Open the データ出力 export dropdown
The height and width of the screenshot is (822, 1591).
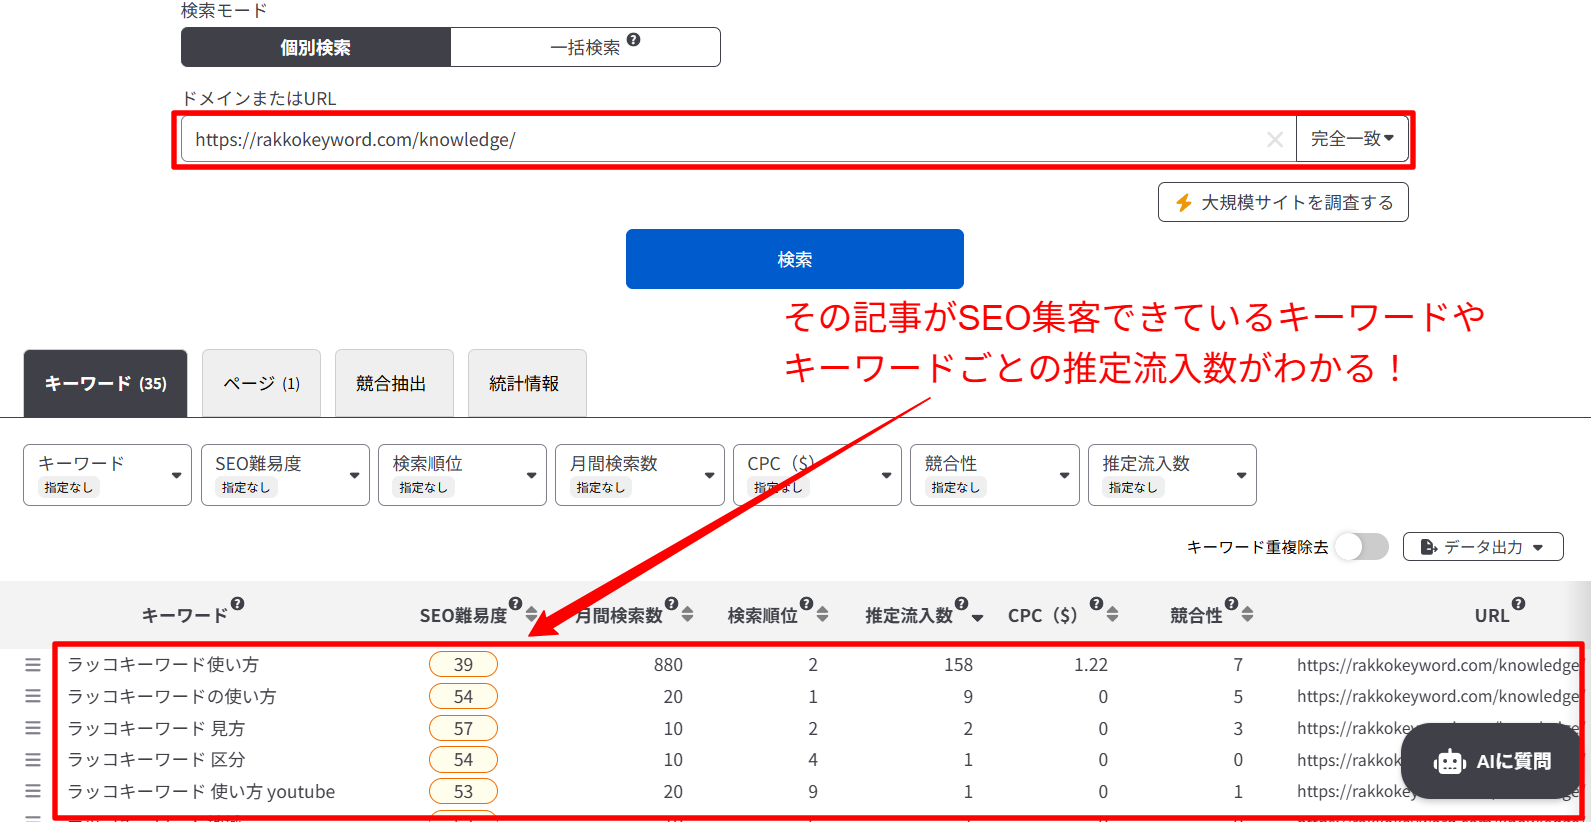click(x=1482, y=547)
